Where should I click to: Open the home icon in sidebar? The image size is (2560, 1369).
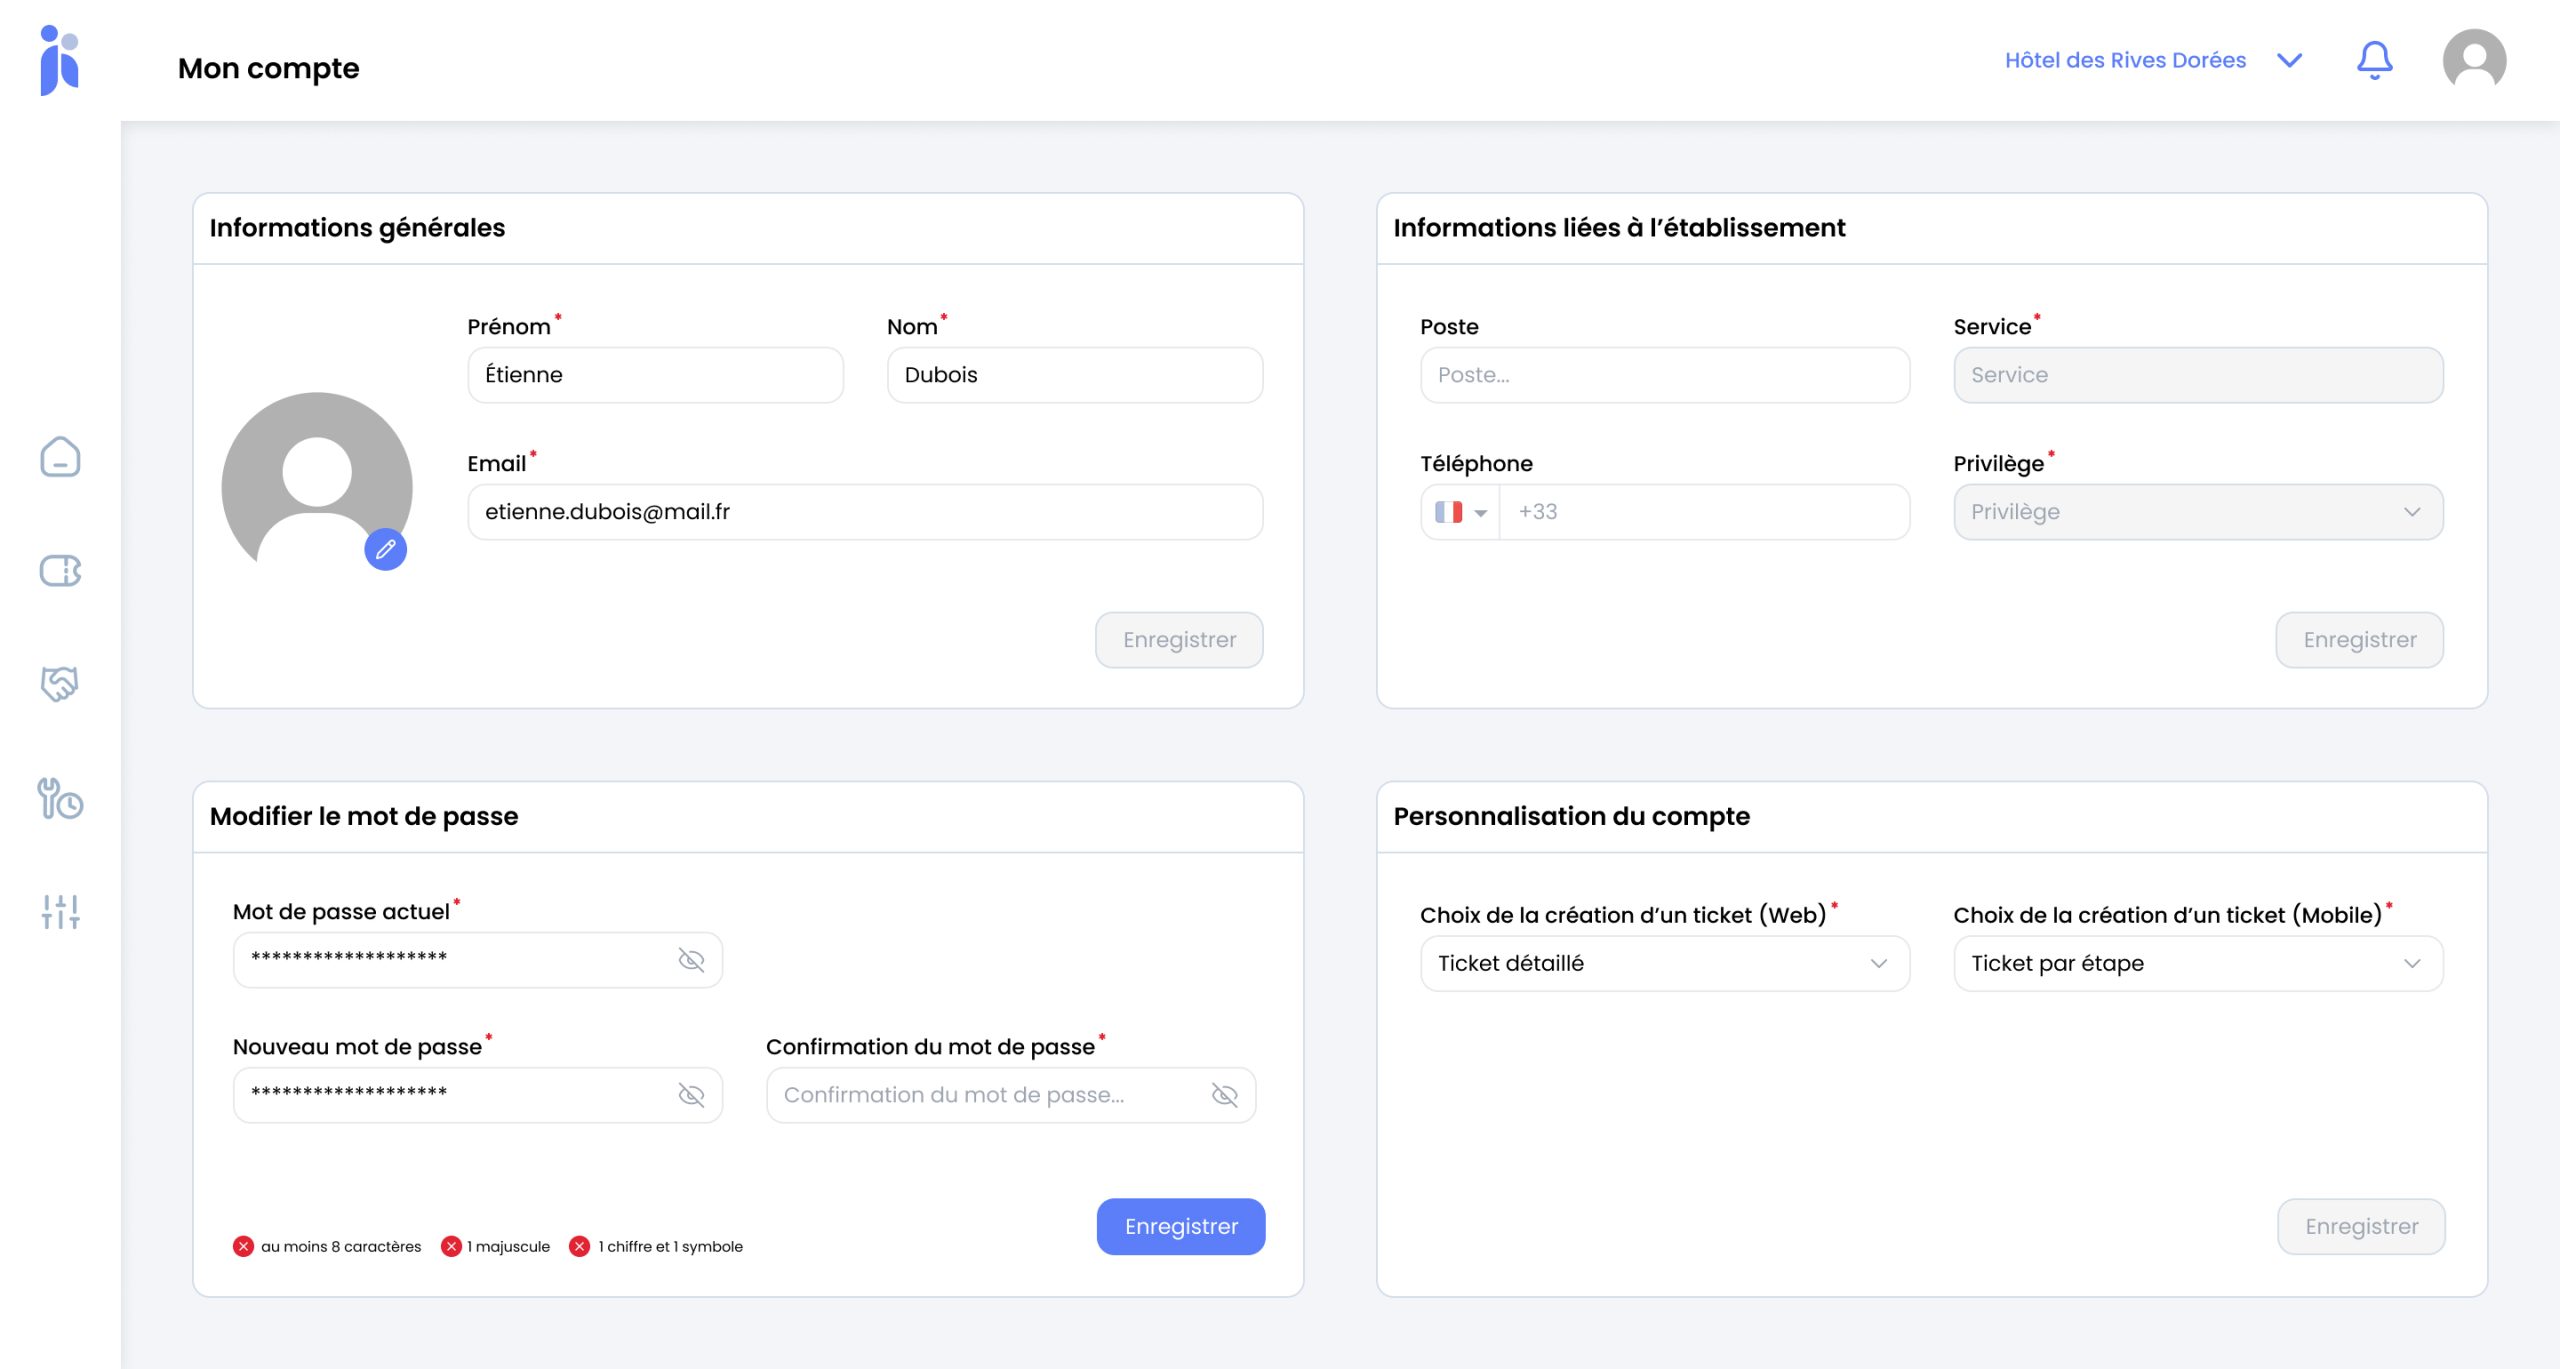60,457
